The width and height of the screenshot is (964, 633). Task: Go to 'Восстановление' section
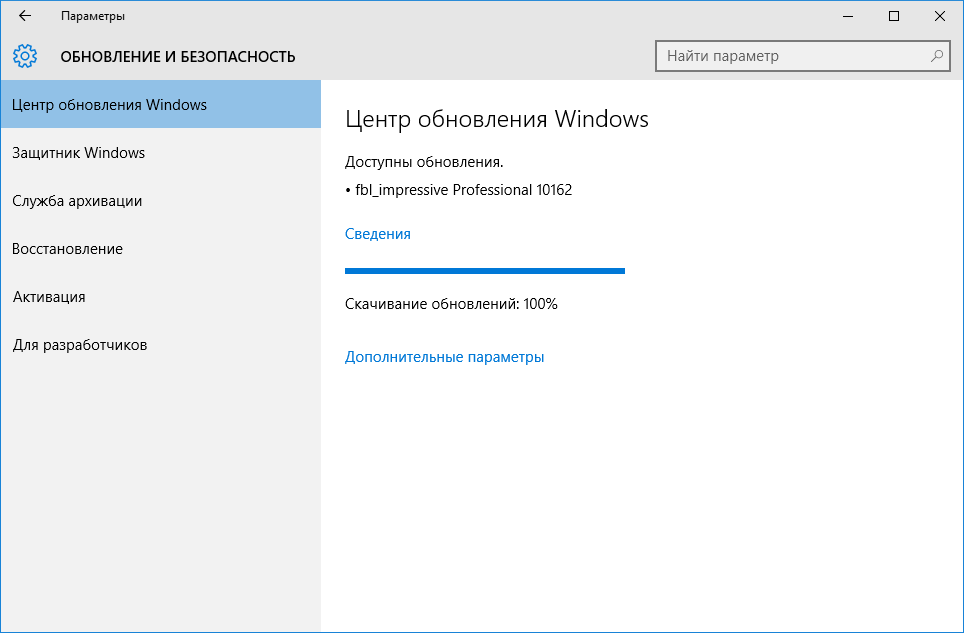pos(160,249)
